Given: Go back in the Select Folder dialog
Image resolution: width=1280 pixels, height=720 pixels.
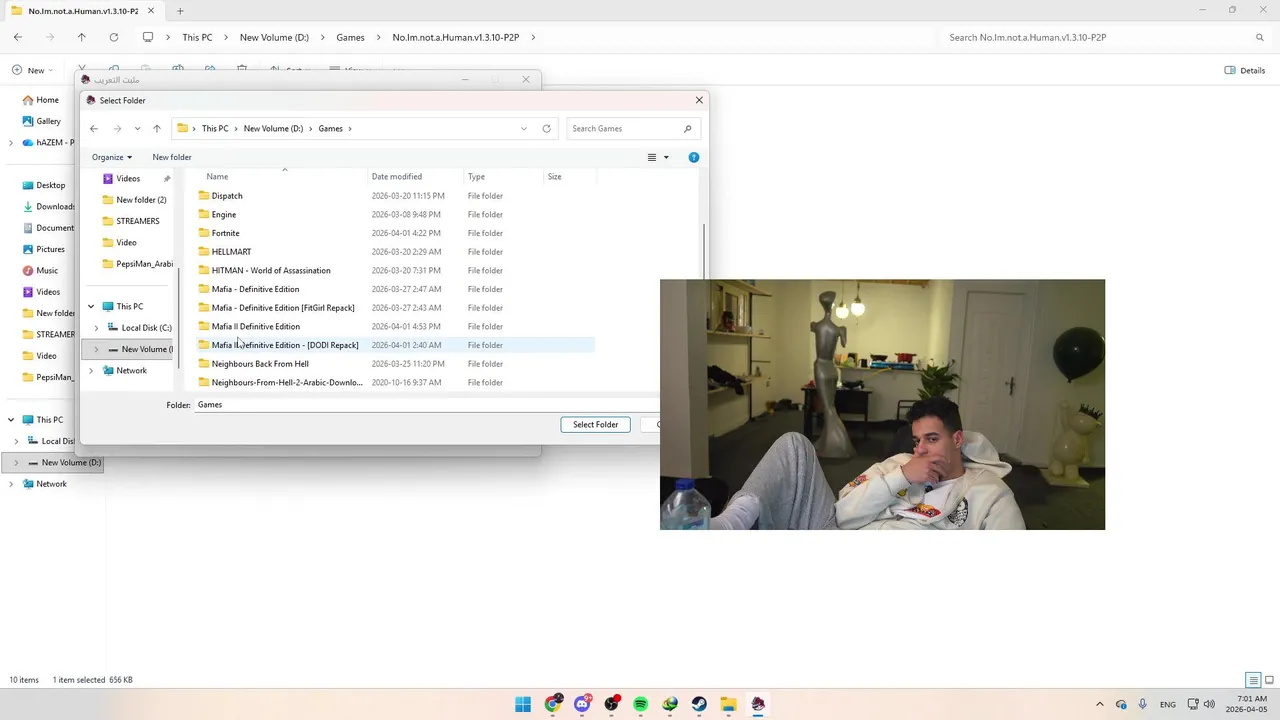Looking at the screenshot, I should (x=94, y=128).
